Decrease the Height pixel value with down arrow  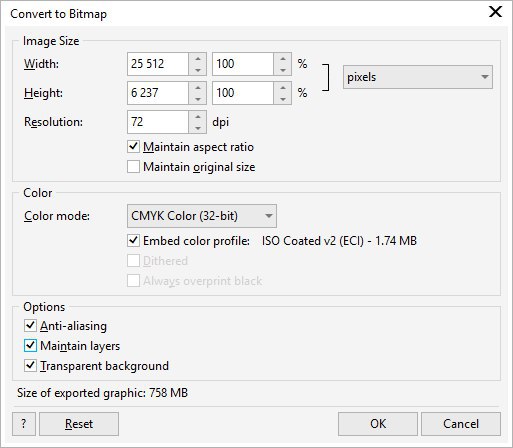pos(198,99)
